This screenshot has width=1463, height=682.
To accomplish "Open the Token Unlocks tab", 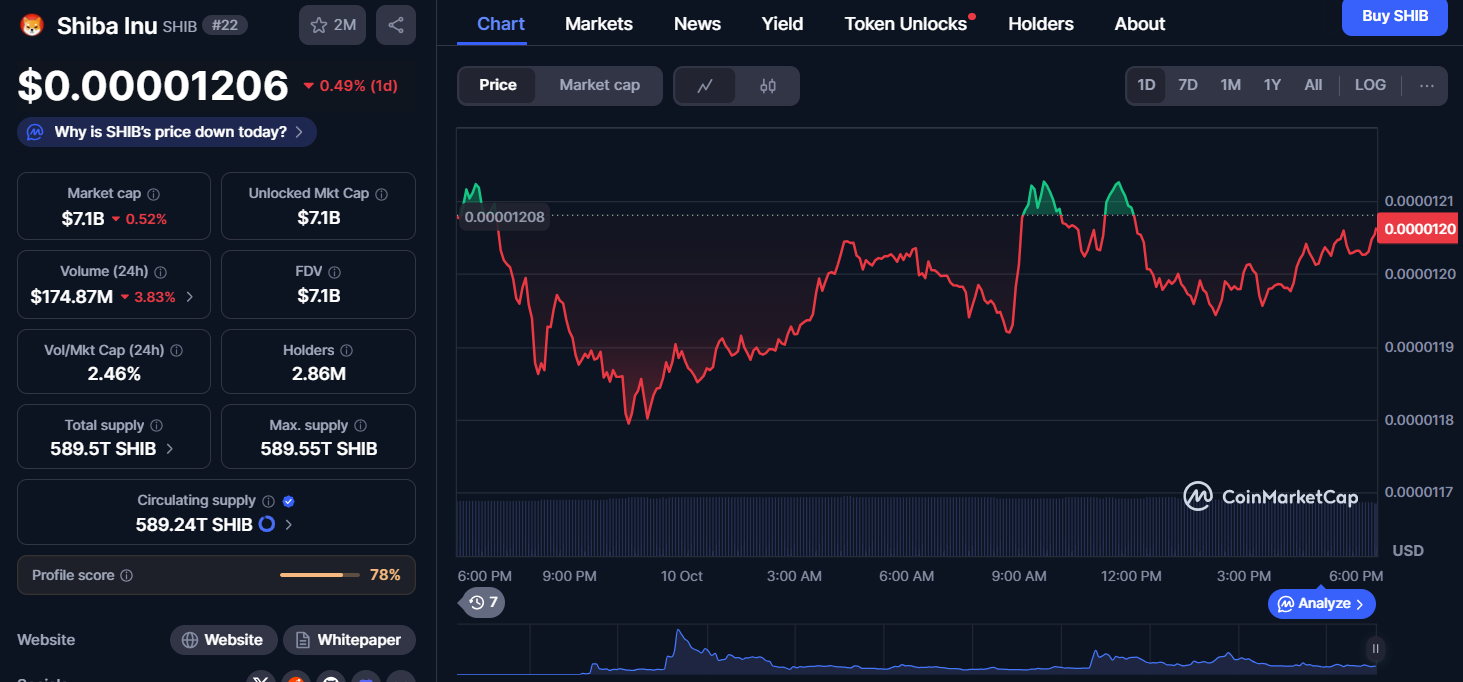I will click(x=905, y=24).
